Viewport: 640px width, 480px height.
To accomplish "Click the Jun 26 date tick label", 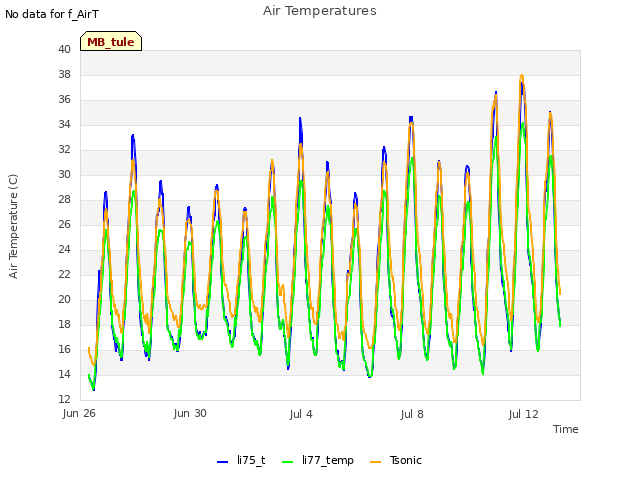I will click(79, 413).
